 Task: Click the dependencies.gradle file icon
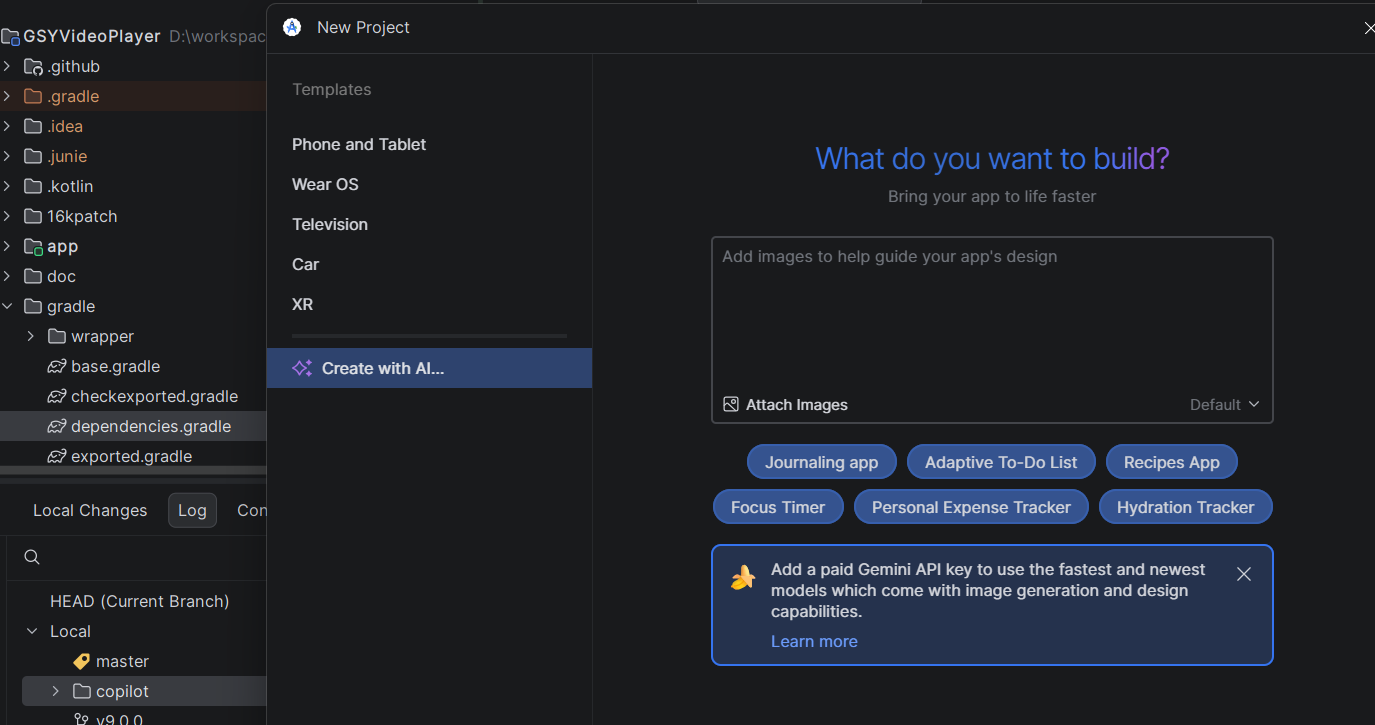(x=57, y=426)
